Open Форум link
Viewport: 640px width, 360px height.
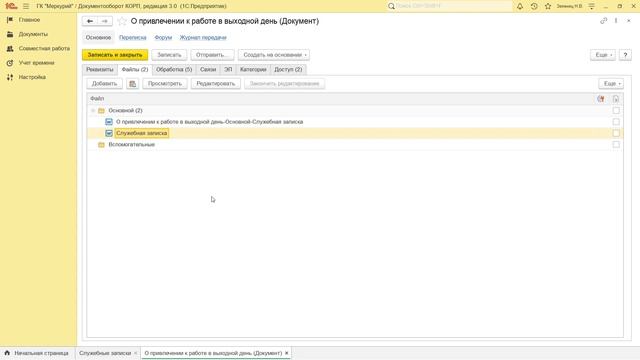pyautogui.click(x=163, y=38)
